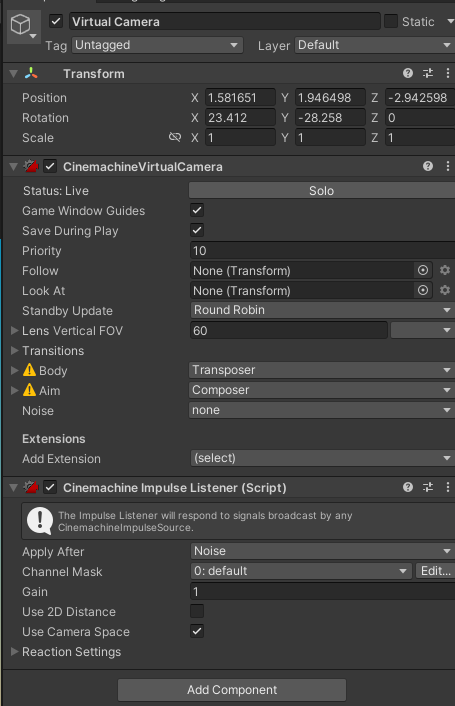Collapse Cinemachine Impulse Listener component
Viewport: 455px width, 706px height.
[x=14, y=487]
